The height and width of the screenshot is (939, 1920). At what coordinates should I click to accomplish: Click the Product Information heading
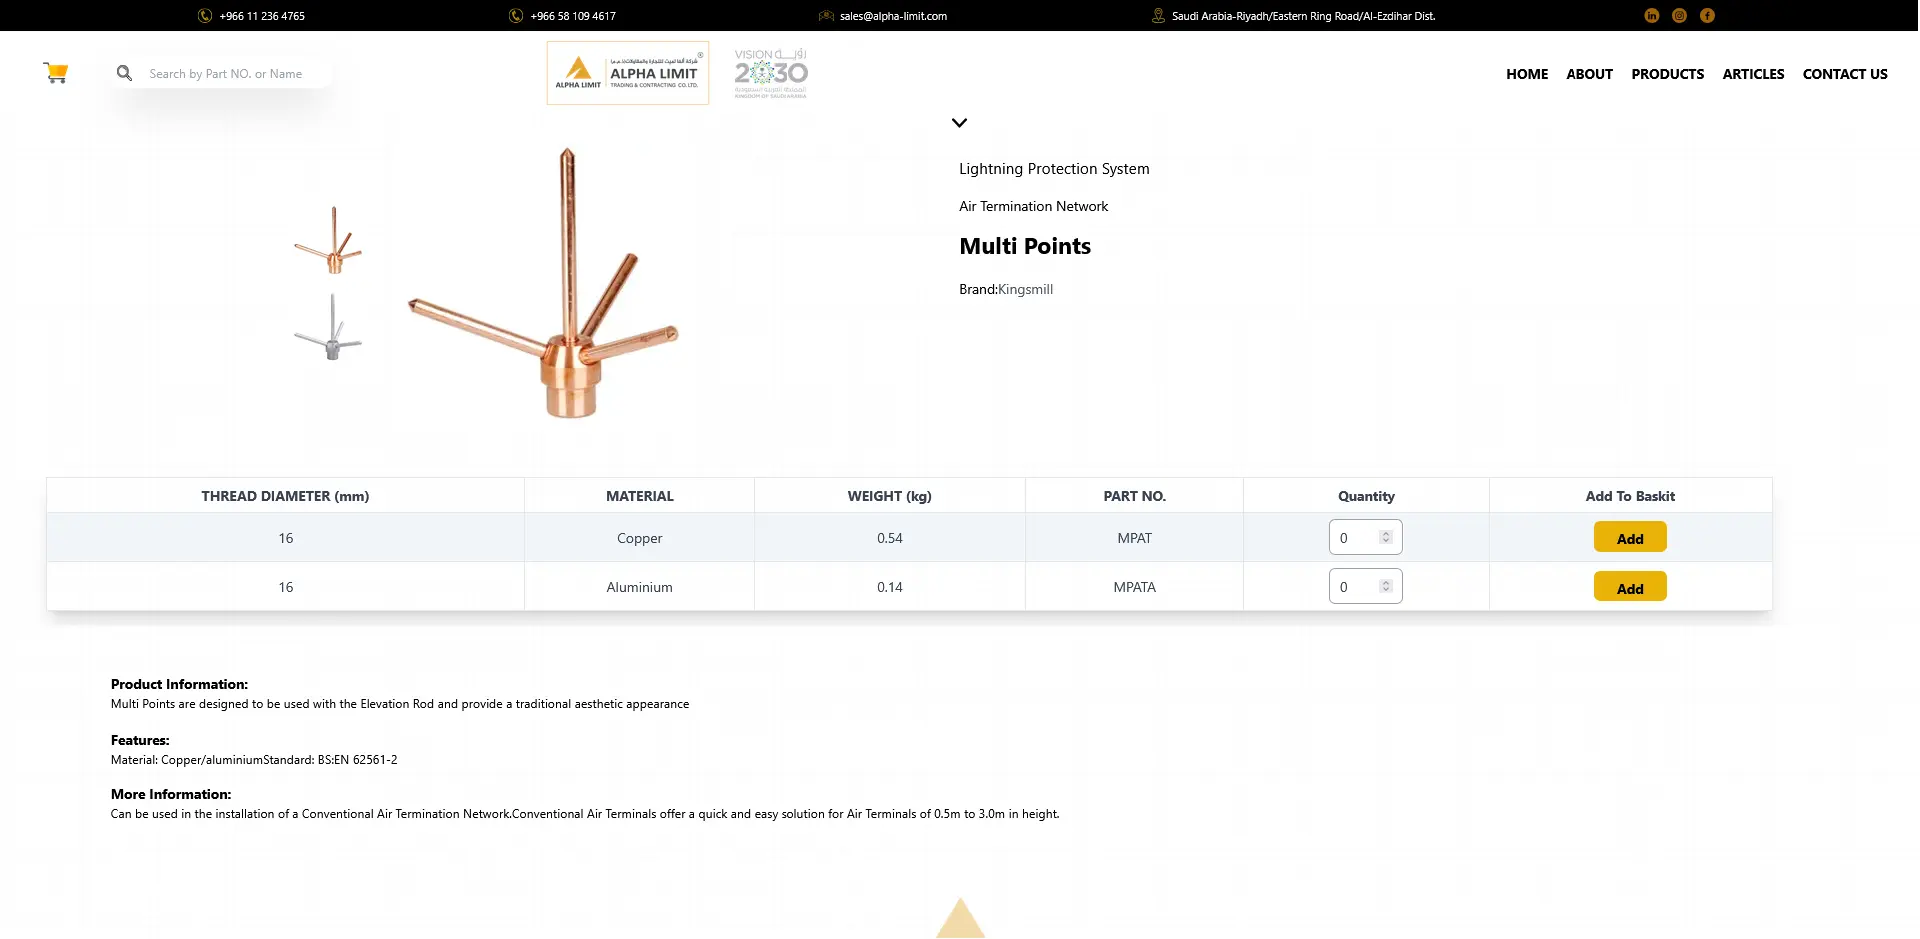click(179, 684)
